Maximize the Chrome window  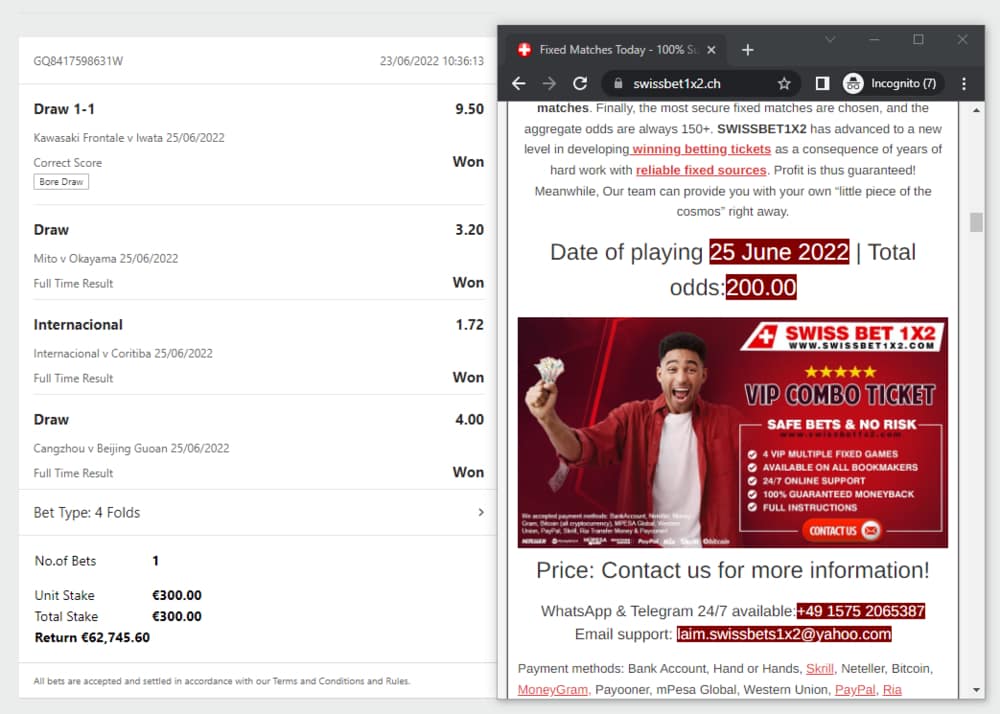pos(918,40)
